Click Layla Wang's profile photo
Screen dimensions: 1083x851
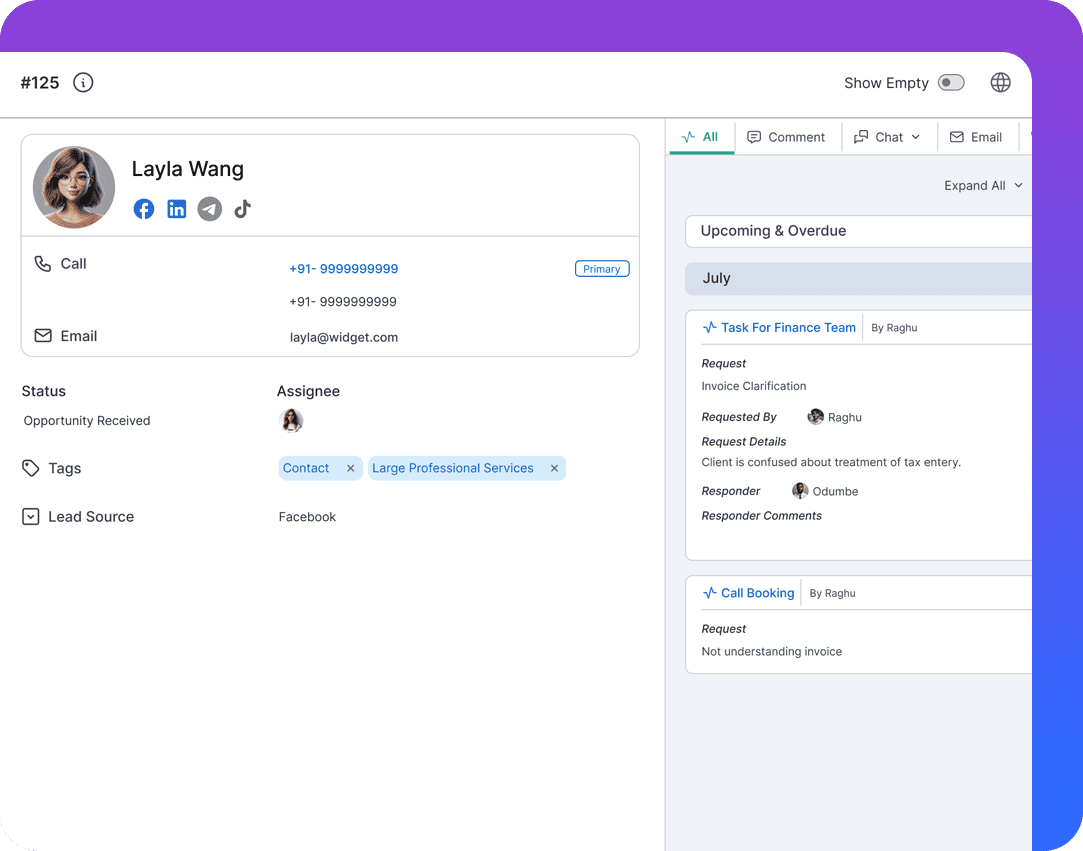[74, 187]
